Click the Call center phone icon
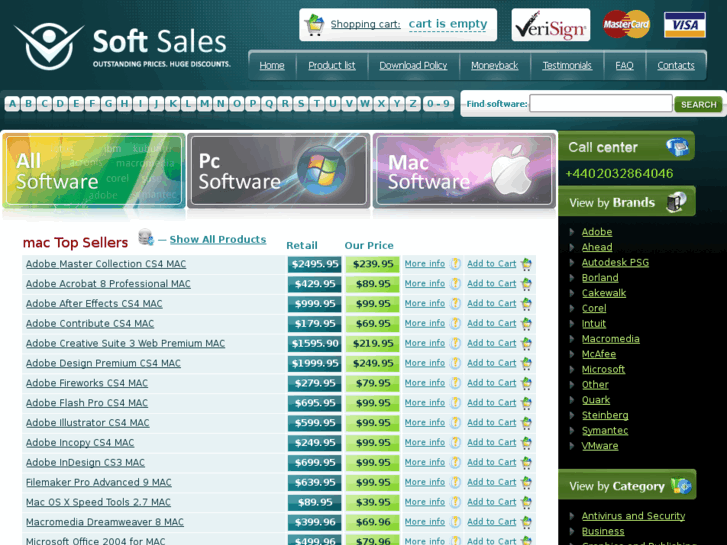This screenshot has height=545, width=727. [x=677, y=147]
